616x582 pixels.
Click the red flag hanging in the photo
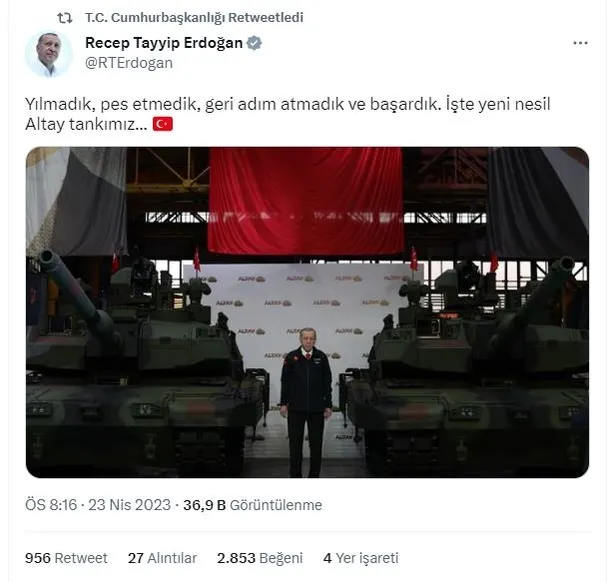[306, 200]
